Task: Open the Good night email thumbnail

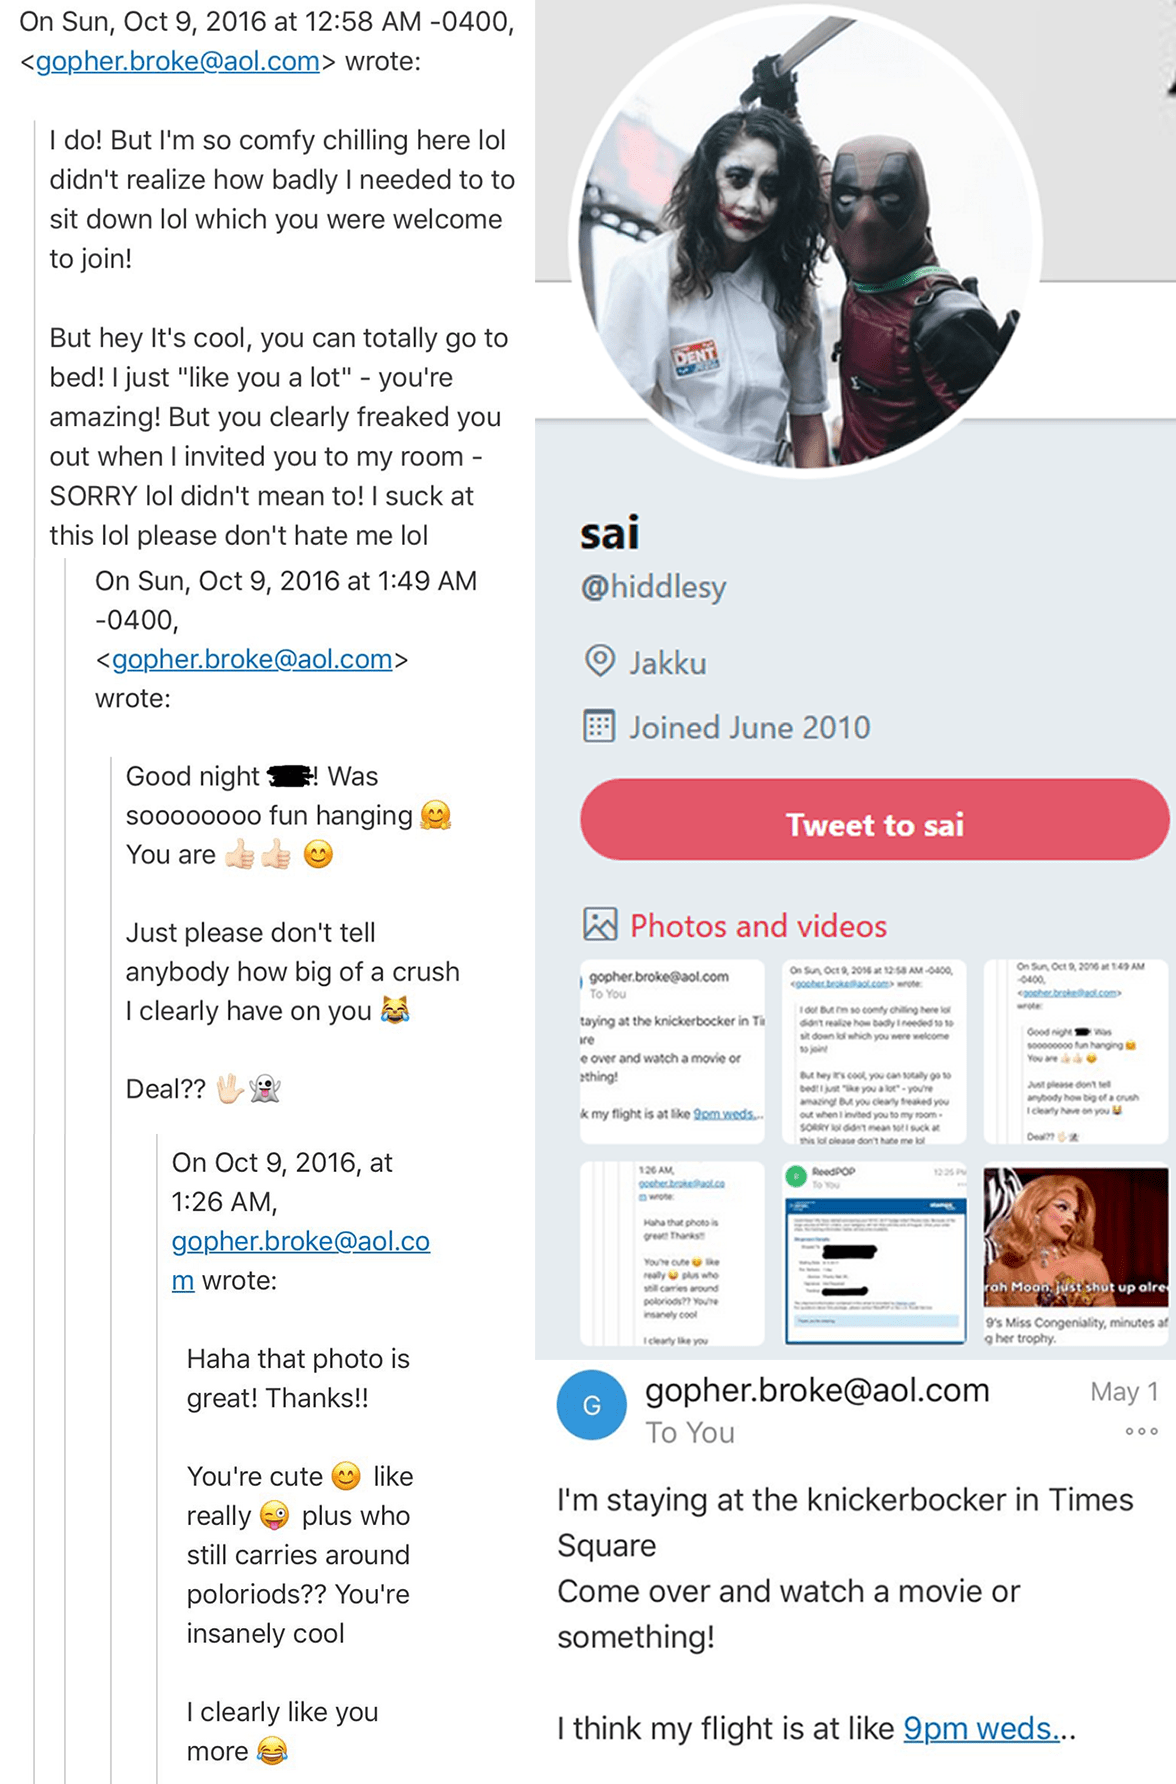Action: point(1076,1052)
